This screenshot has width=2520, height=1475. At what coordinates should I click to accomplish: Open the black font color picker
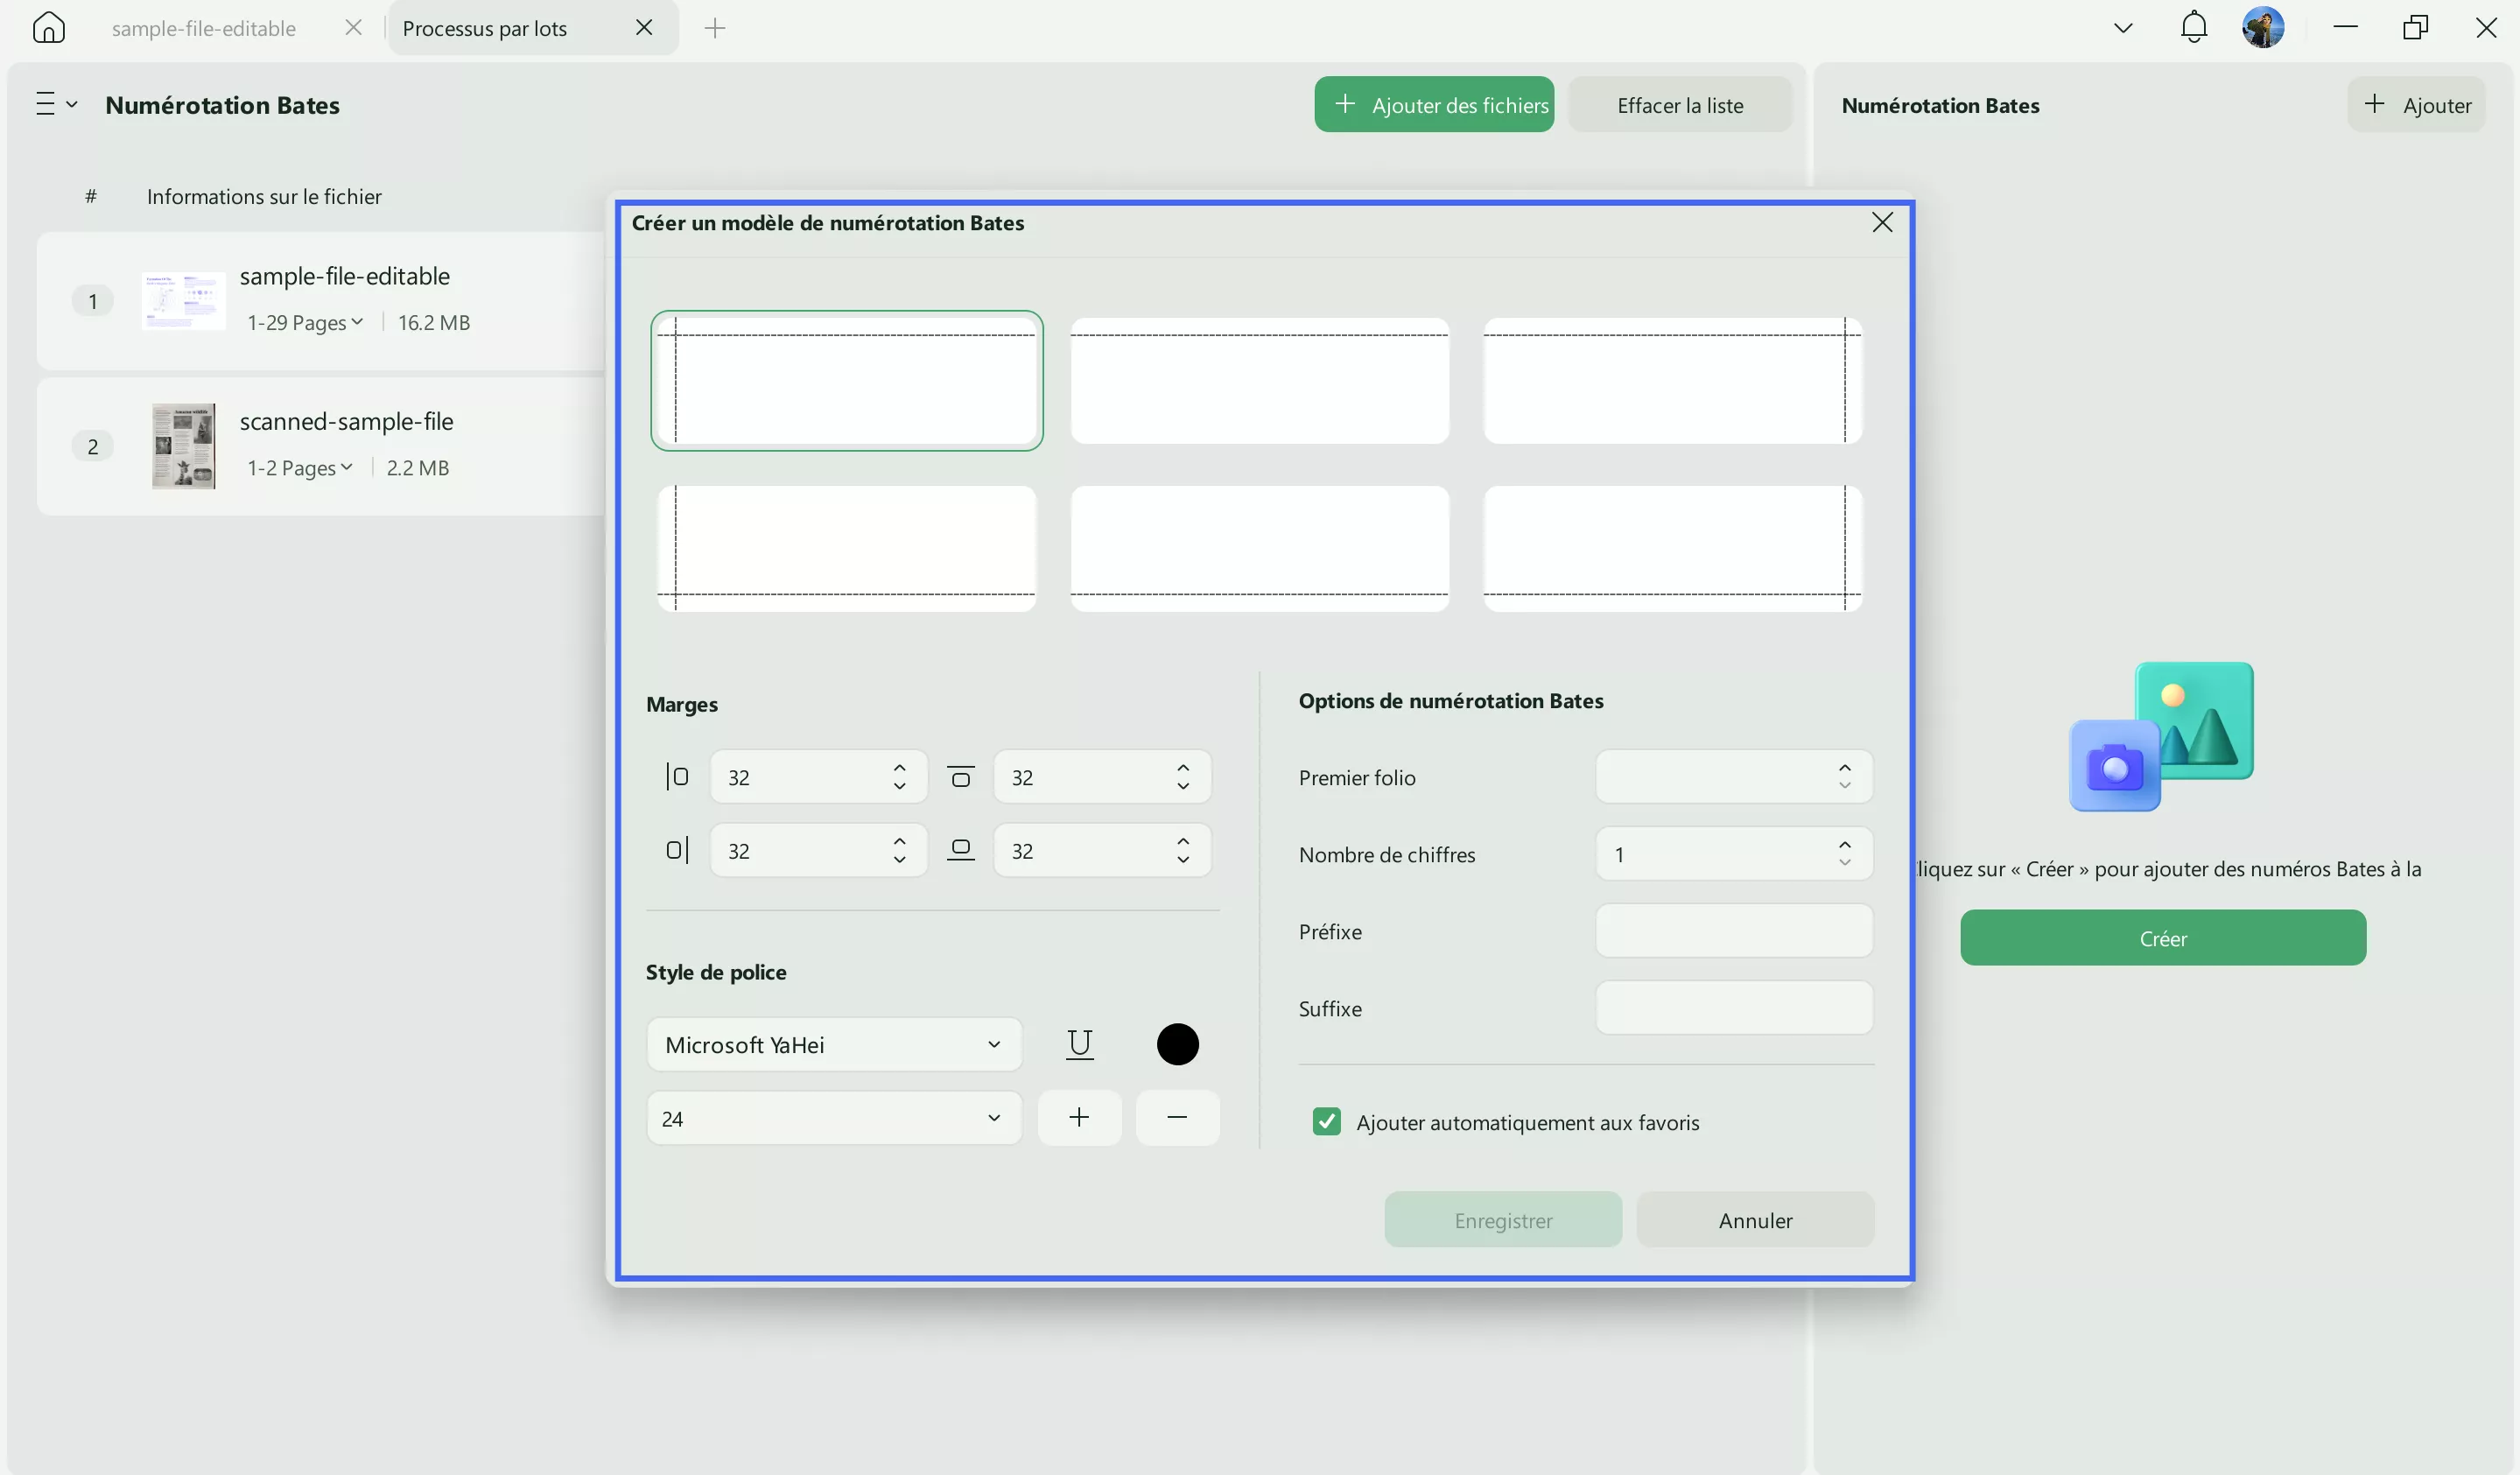pyautogui.click(x=1177, y=1044)
